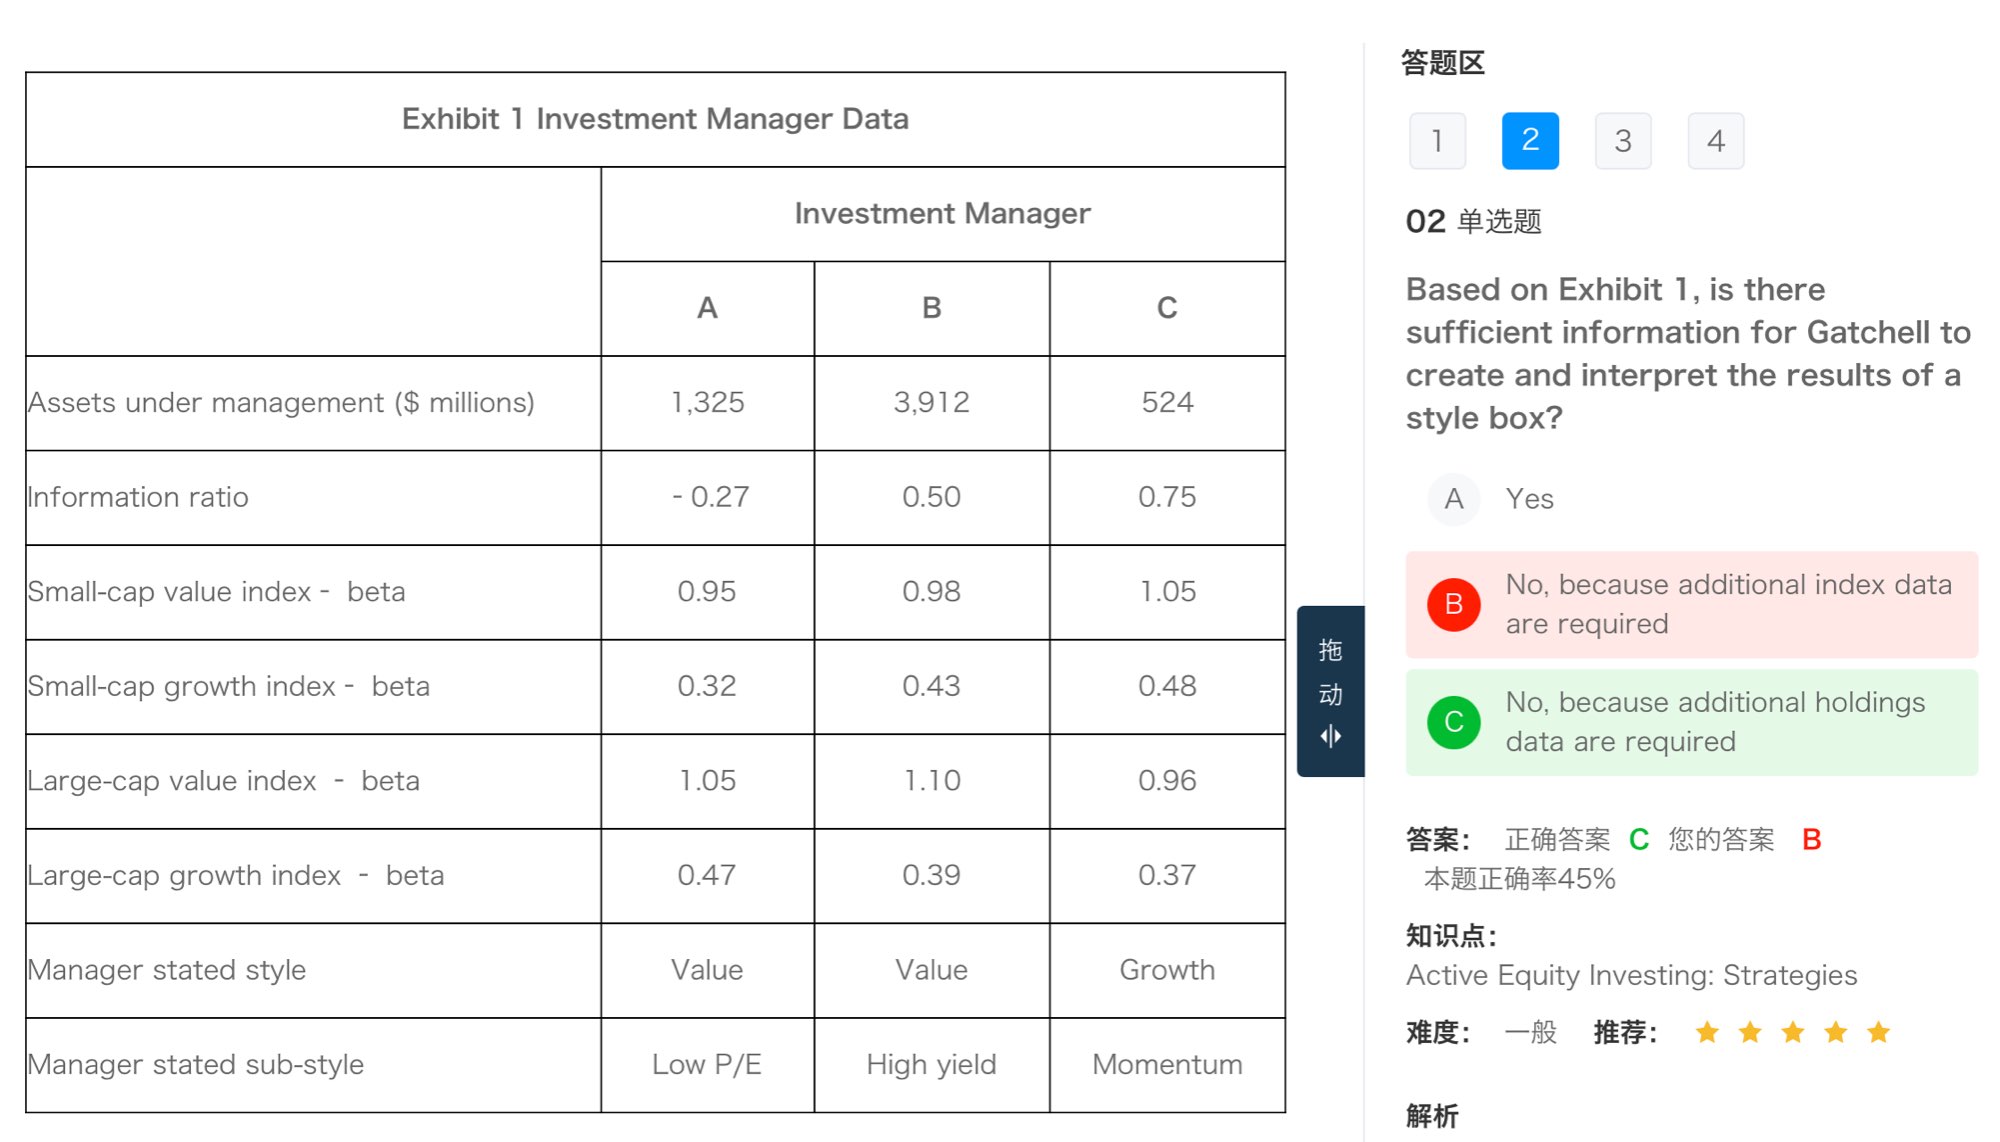The height and width of the screenshot is (1142, 2000).
Task: Jump to question 4 tab
Action: coord(1716,141)
